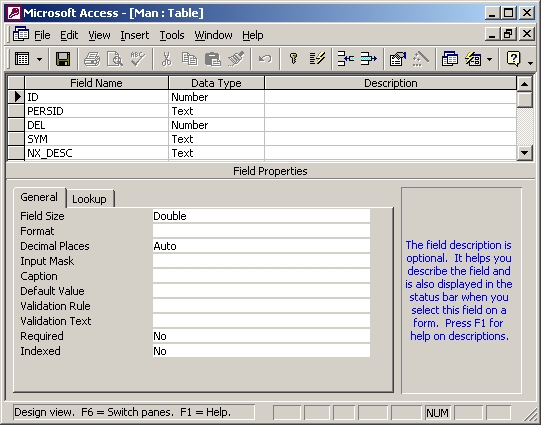Select the Format Painter brush icon
Image resolution: width=541 pixels, height=425 pixels.
click(236, 59)
